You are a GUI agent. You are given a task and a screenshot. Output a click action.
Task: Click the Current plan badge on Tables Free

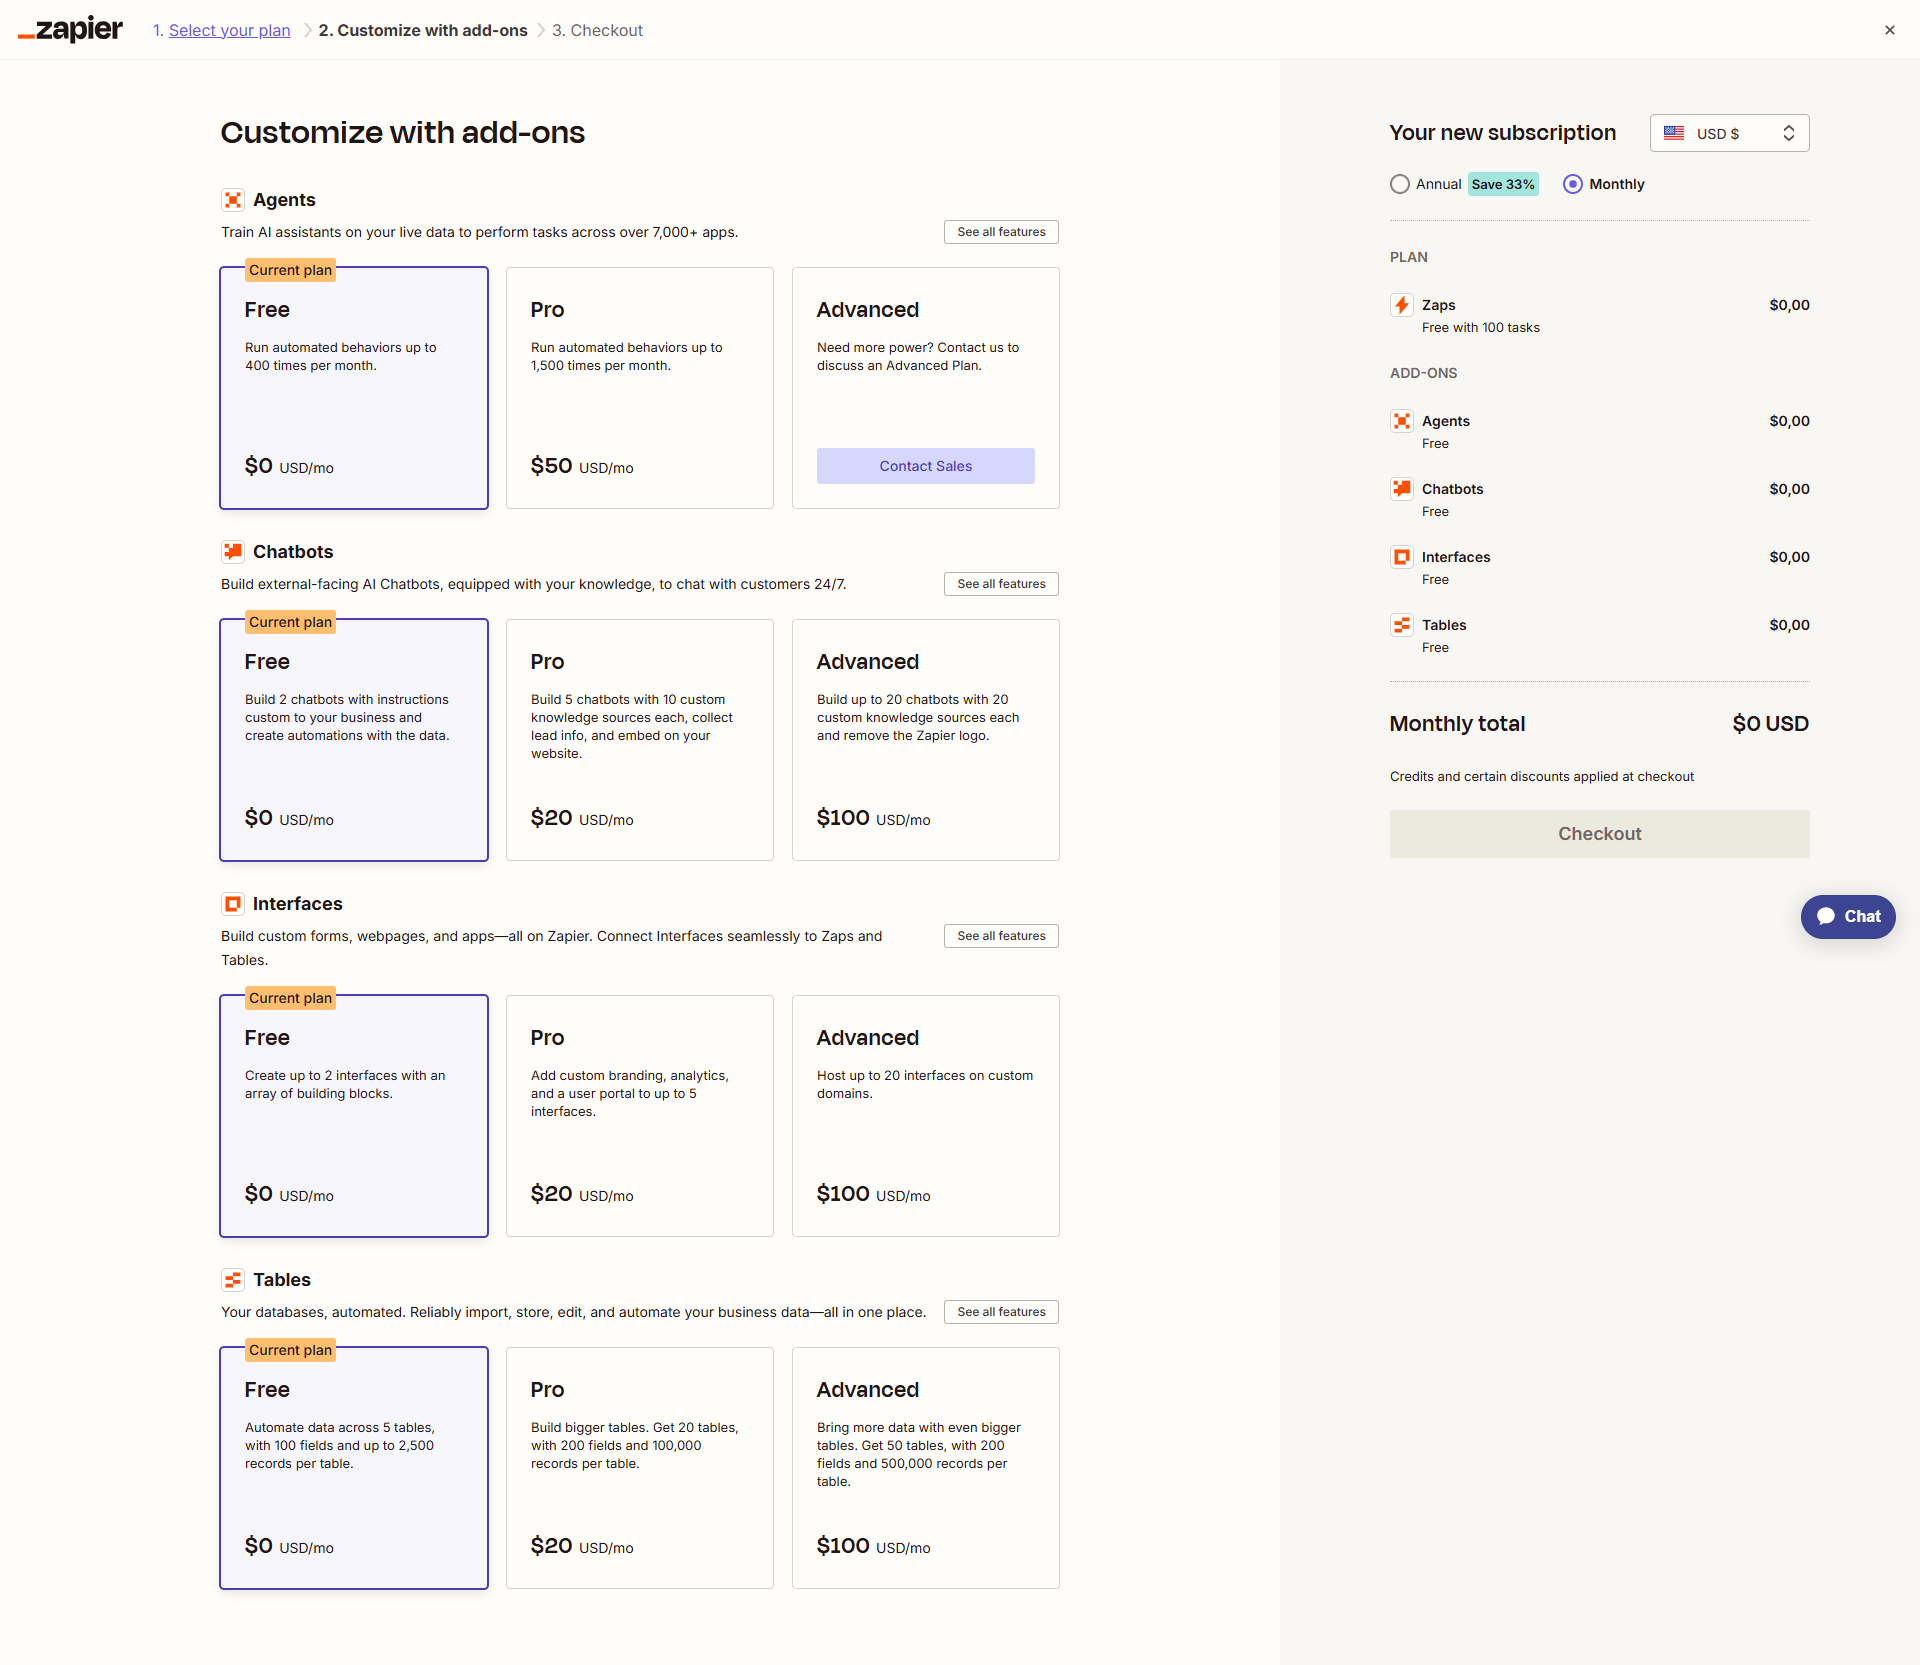pyautogui.click(x=290, y=1350)
